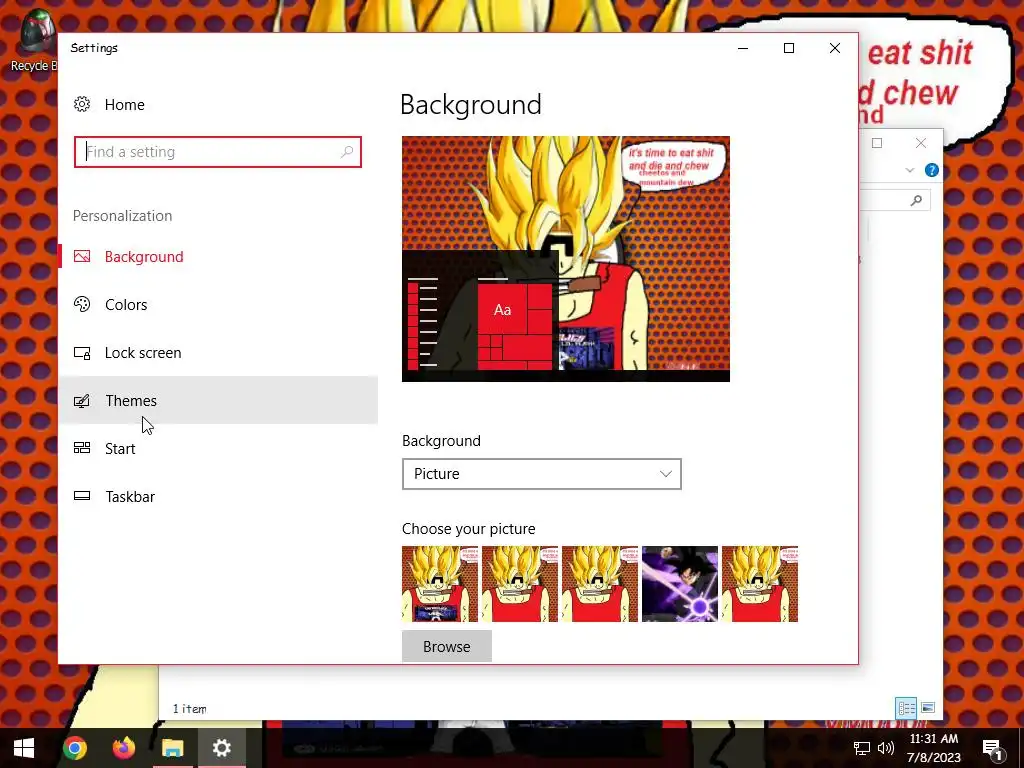
Task: Switch File Explorer to details view
Action: 906,708
